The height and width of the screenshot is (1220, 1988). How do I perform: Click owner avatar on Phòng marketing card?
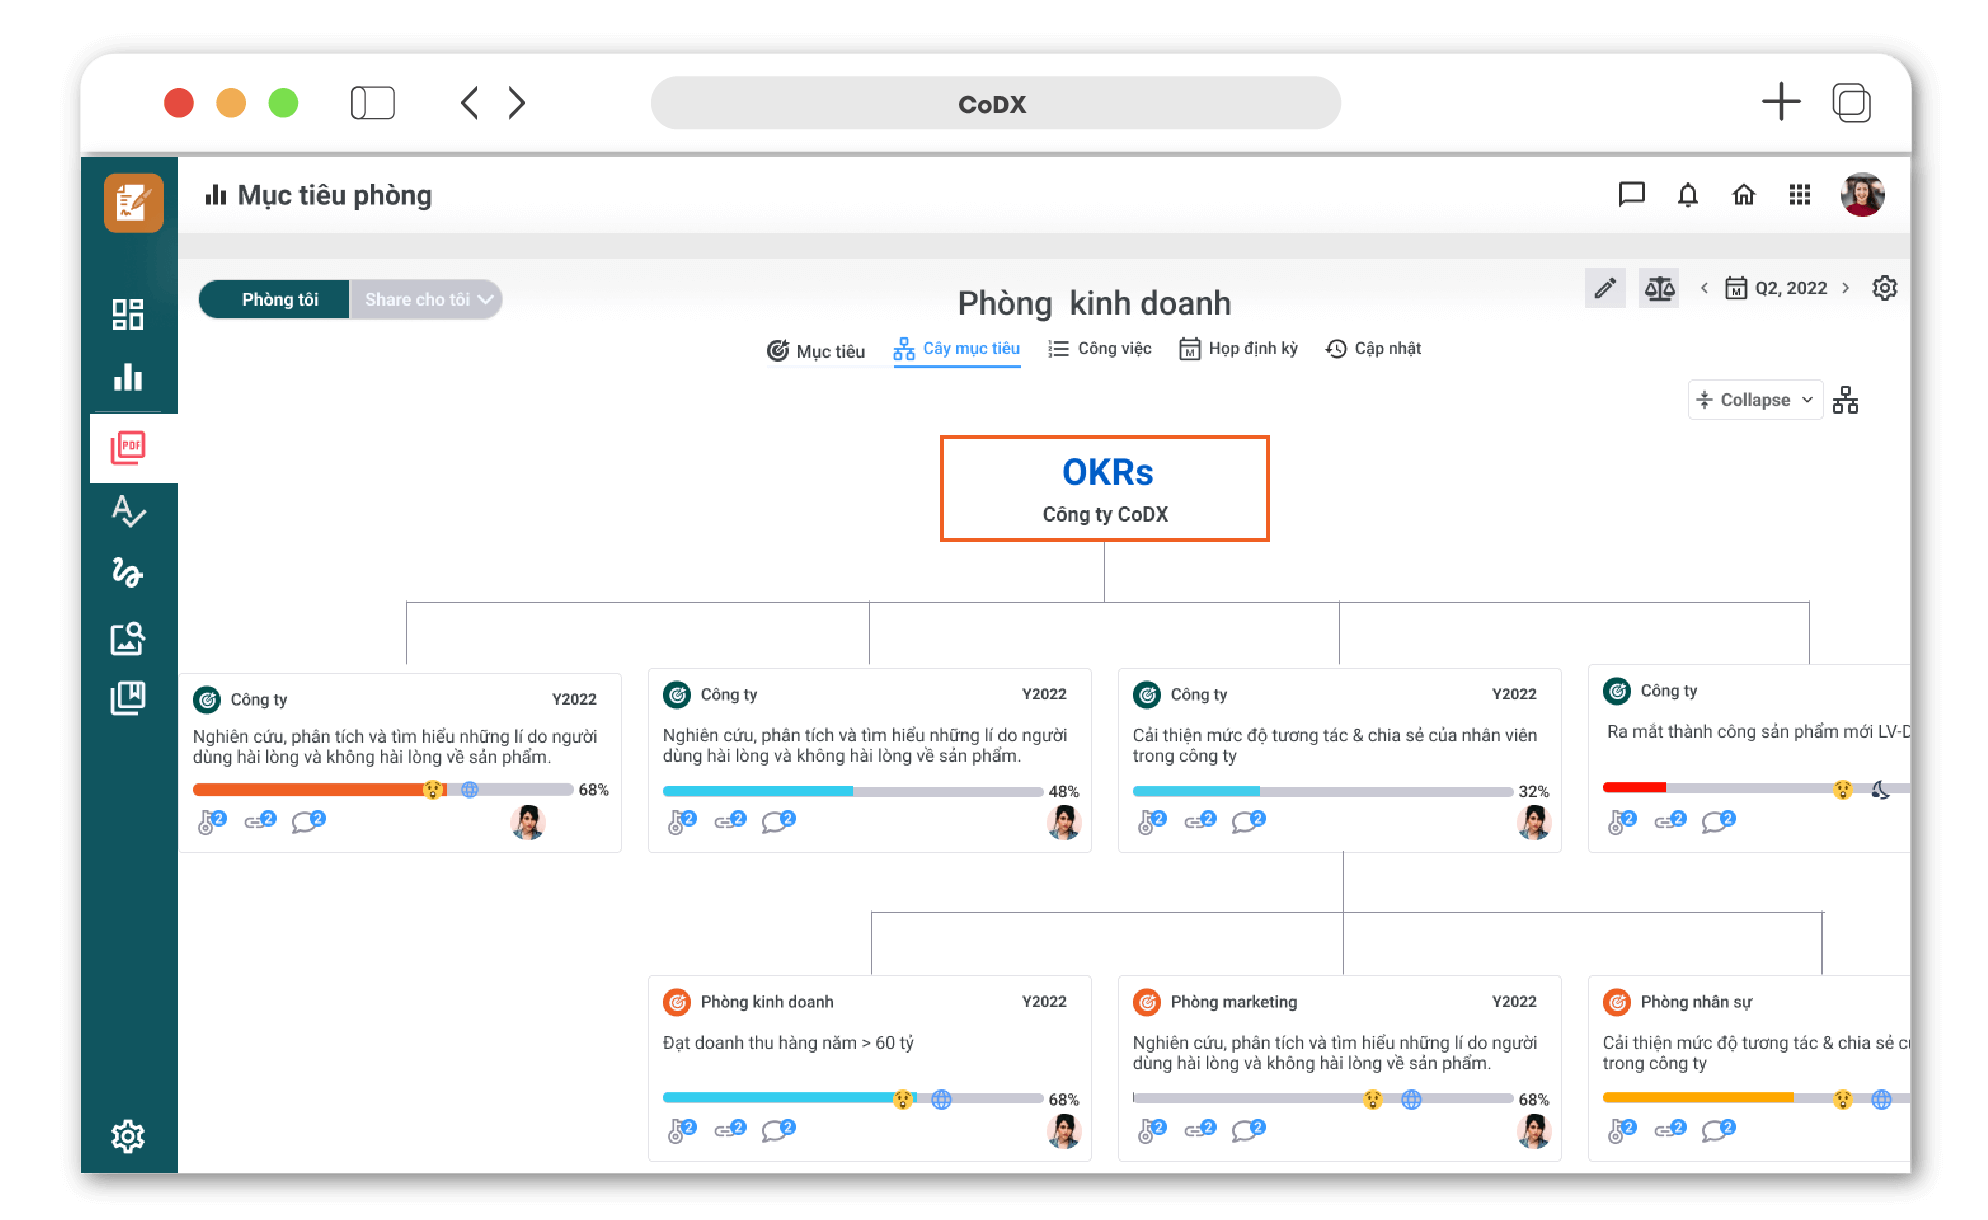click(1534, 1131)
